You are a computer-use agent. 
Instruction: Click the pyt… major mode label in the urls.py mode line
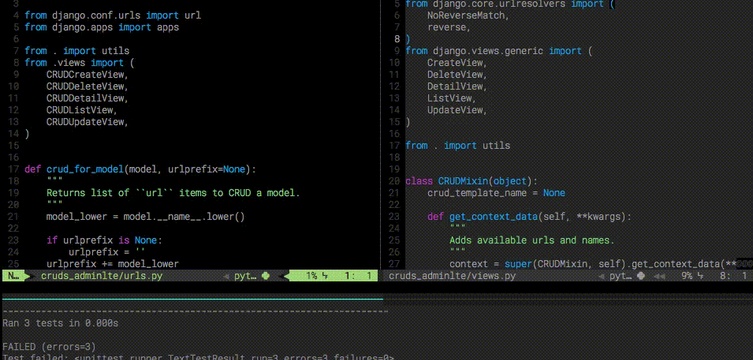coord(245,276)
